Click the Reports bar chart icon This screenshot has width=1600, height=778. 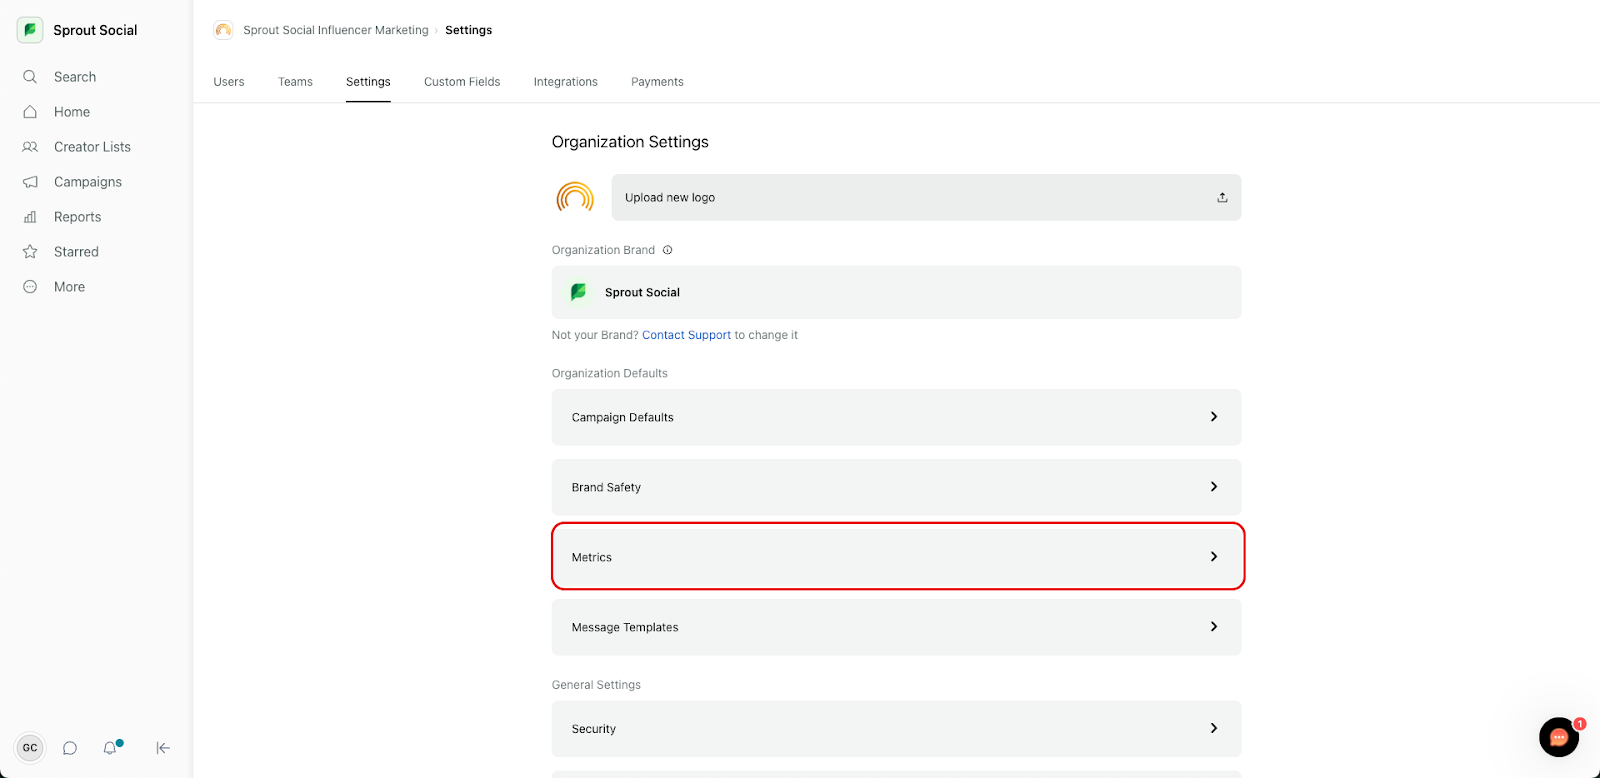point(30,217)
